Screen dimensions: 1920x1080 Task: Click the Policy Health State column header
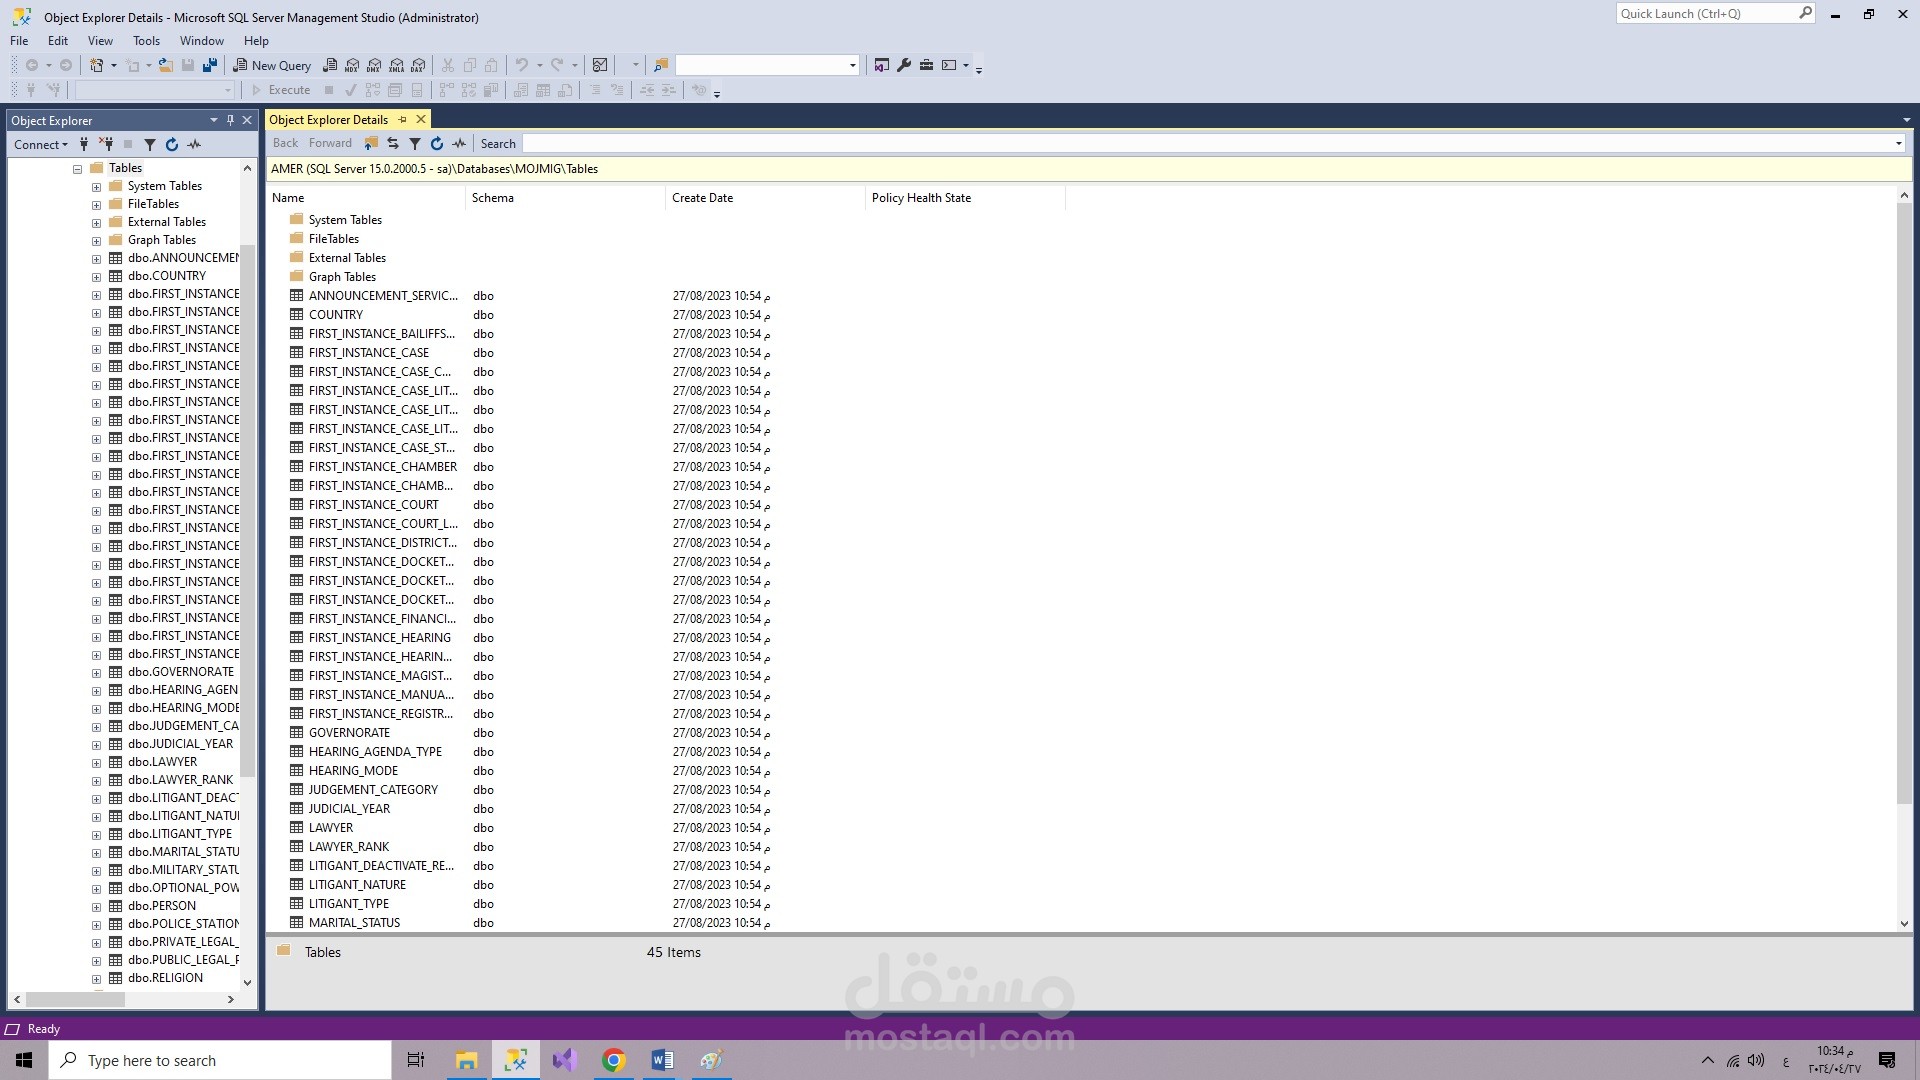click(966, 198)
